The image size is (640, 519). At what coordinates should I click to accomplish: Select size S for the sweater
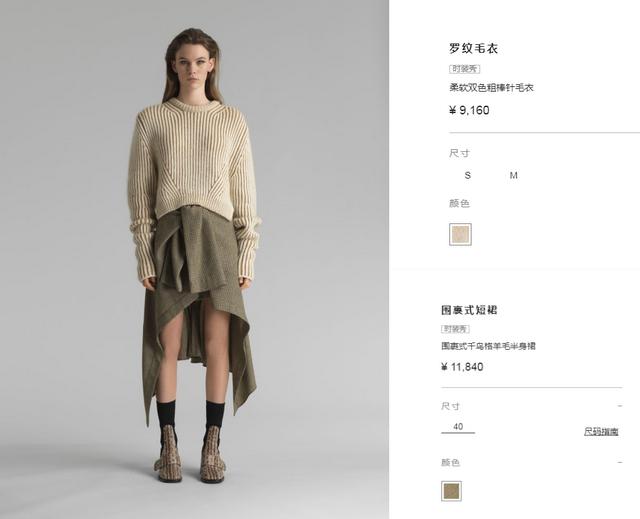[x=468, y=175]
